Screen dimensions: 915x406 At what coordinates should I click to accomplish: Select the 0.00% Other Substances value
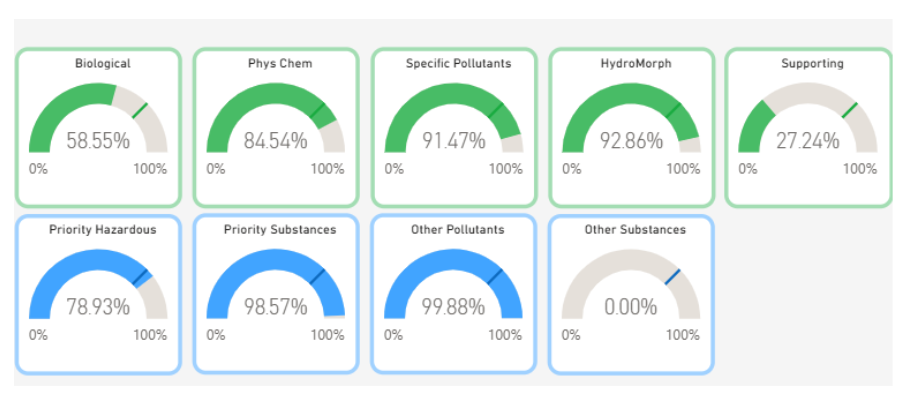tap(631, 307)
